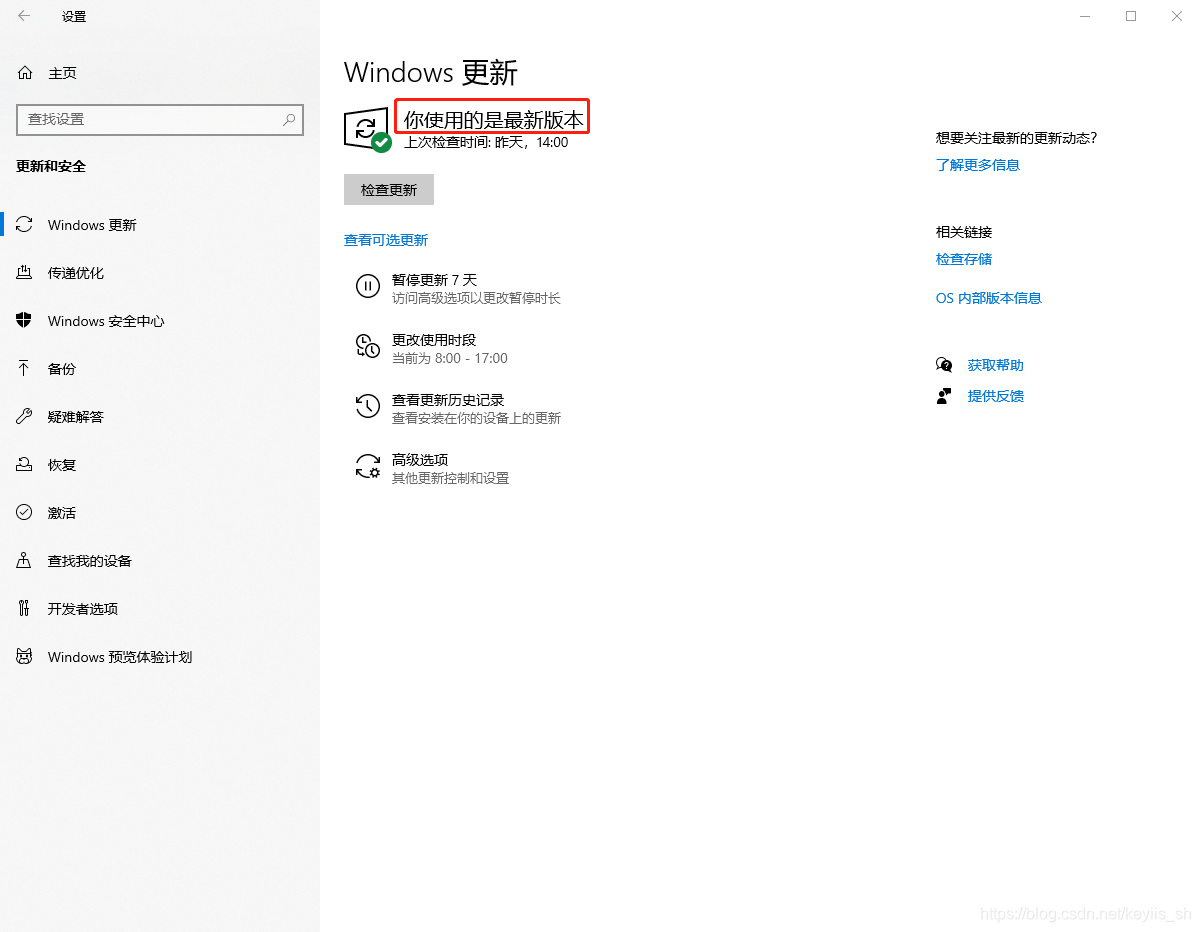Click the history icon beside 查看更新历史记录
This screenshot has height=932, width=1200.
pyautogui.click(x=368, y=406)
